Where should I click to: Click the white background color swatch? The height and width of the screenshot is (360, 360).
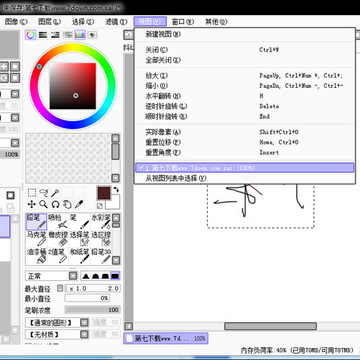115,203
